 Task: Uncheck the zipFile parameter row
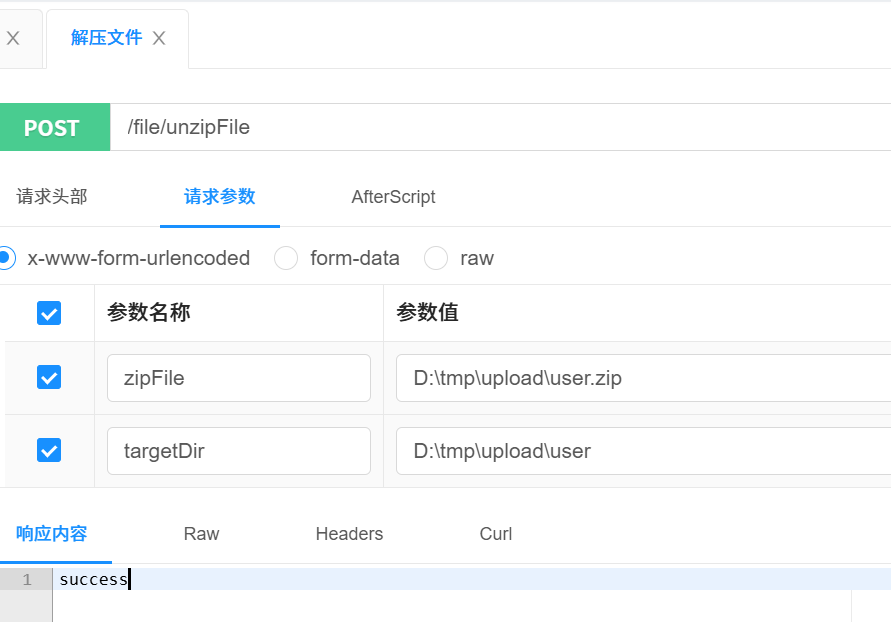[x=48, y=378]
